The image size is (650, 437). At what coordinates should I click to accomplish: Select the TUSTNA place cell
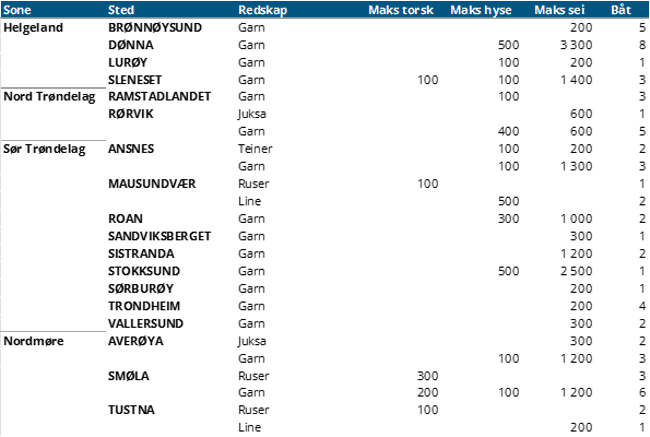coord(131,410)
